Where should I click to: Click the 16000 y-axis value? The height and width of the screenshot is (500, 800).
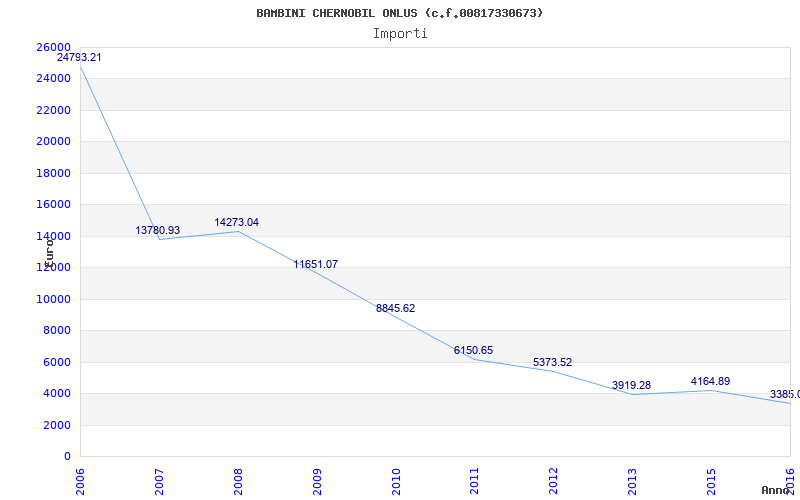tap(53, 204)
